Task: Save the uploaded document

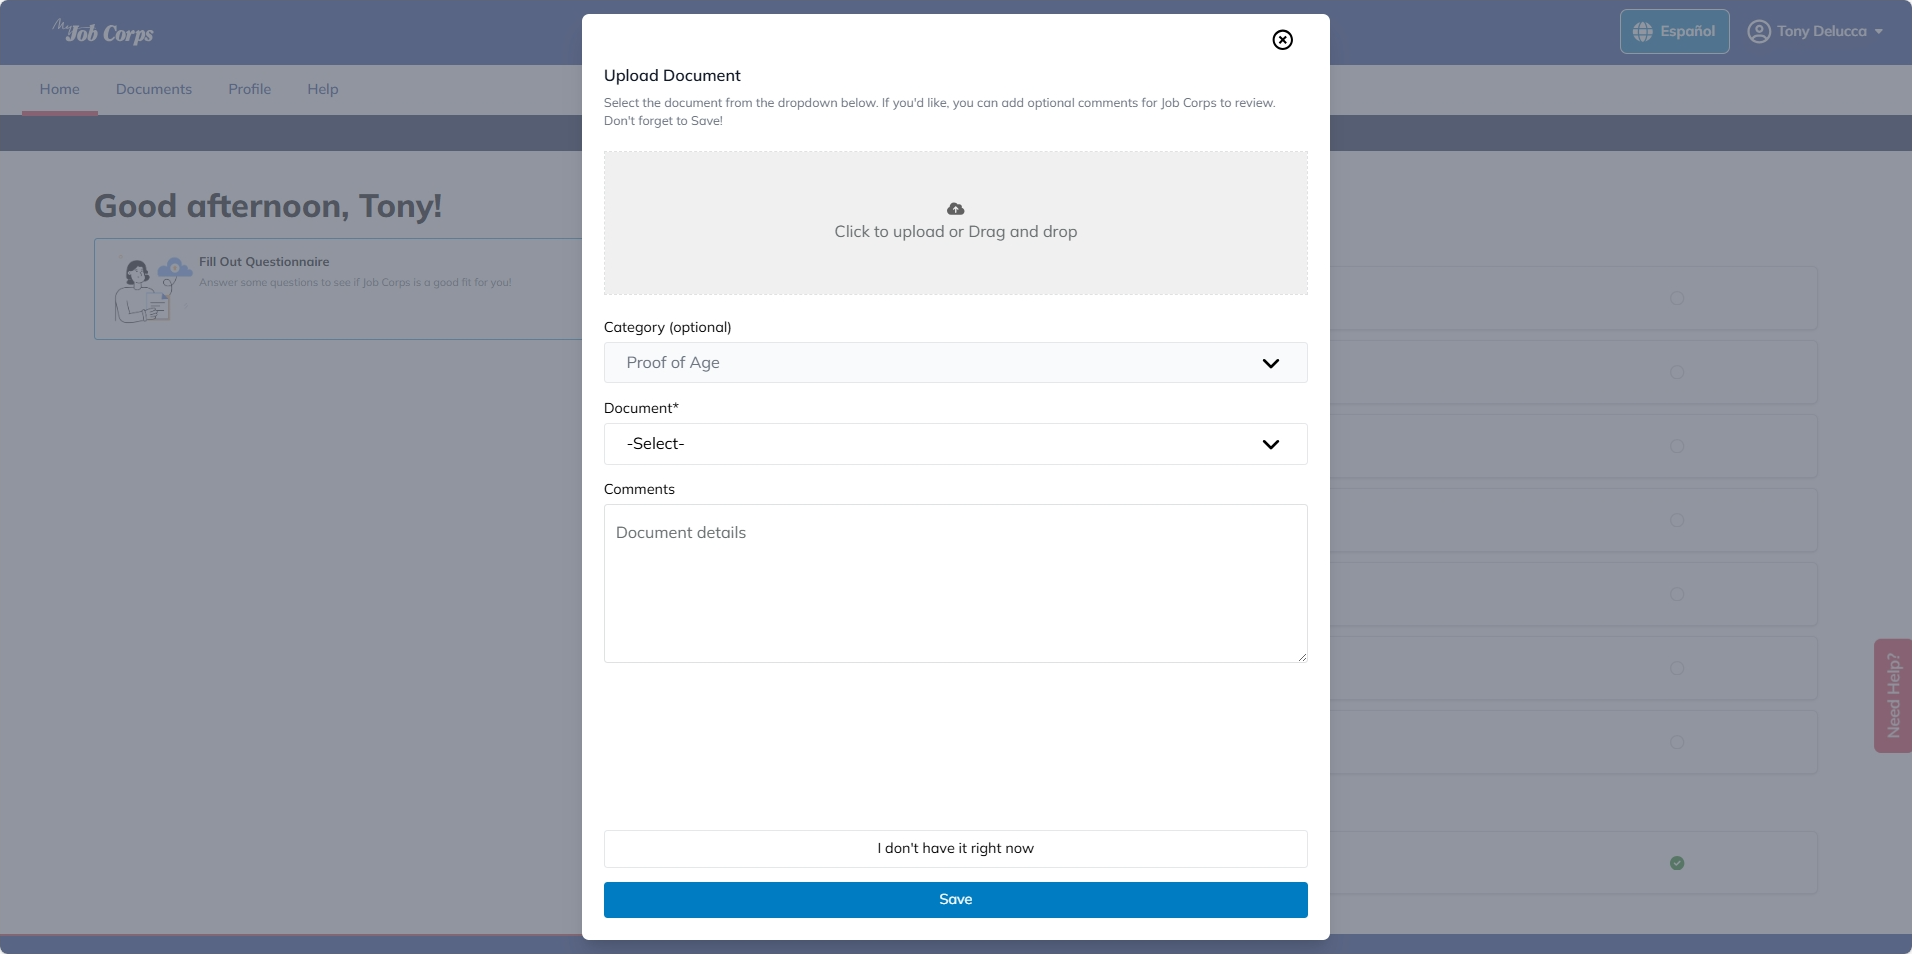Action: tap(956, 900)
